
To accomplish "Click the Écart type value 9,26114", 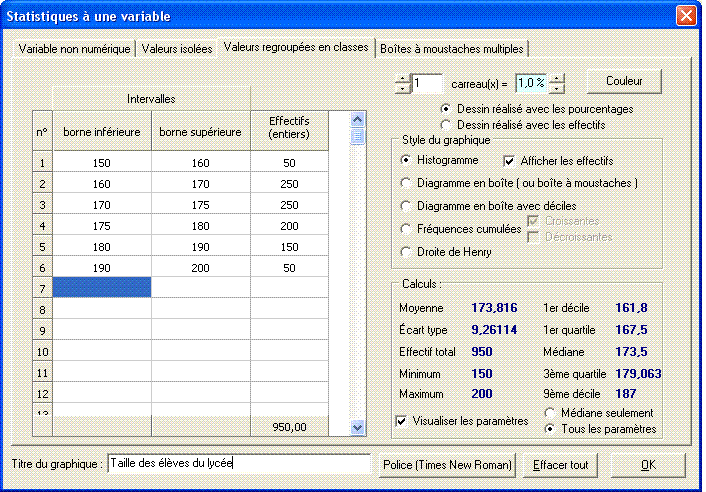I will tap(494, 330).
